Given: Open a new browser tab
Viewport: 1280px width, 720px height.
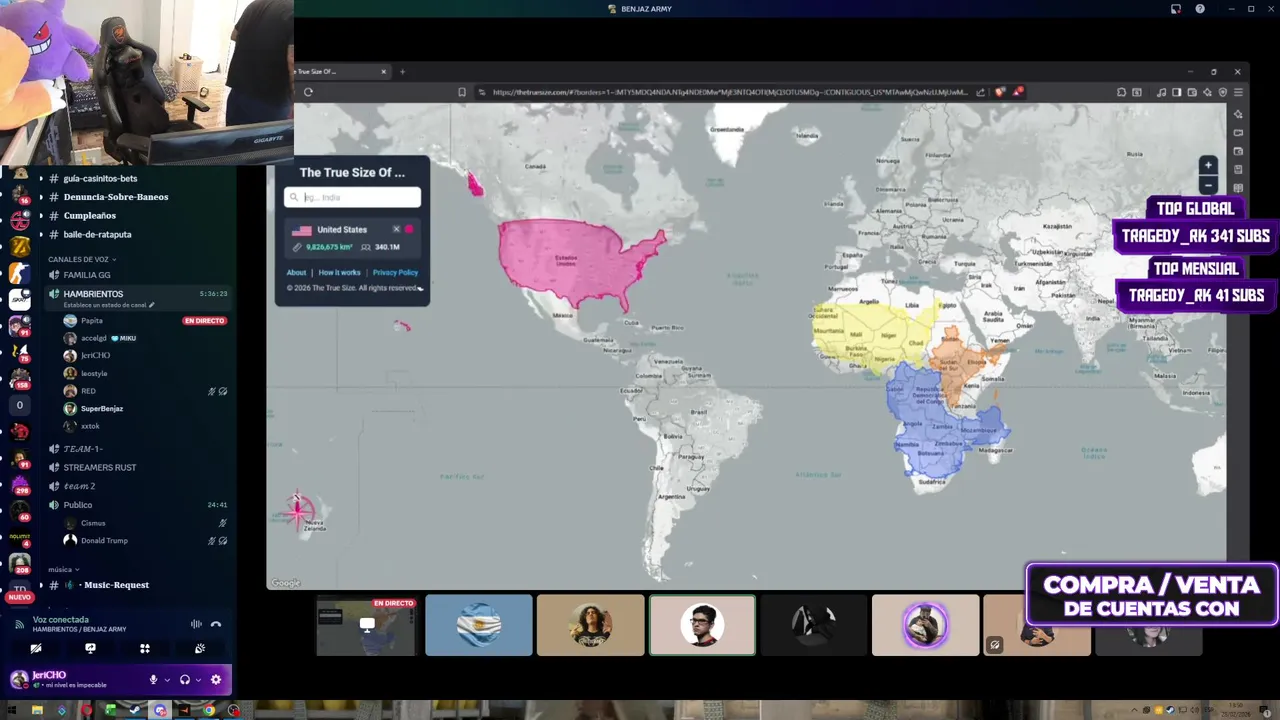Looking at the screenshot, I should 403,71.
